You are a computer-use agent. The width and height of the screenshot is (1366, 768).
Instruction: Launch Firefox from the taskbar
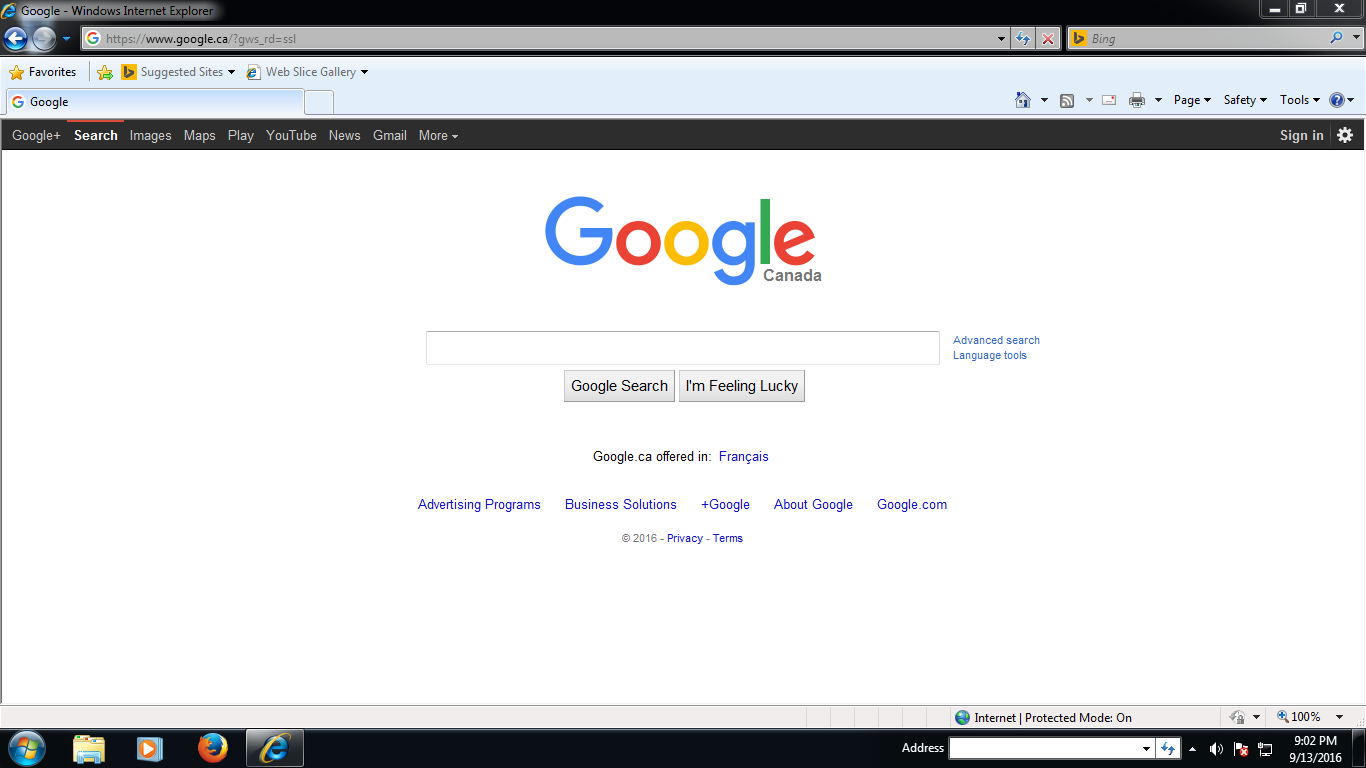(212, 748)
